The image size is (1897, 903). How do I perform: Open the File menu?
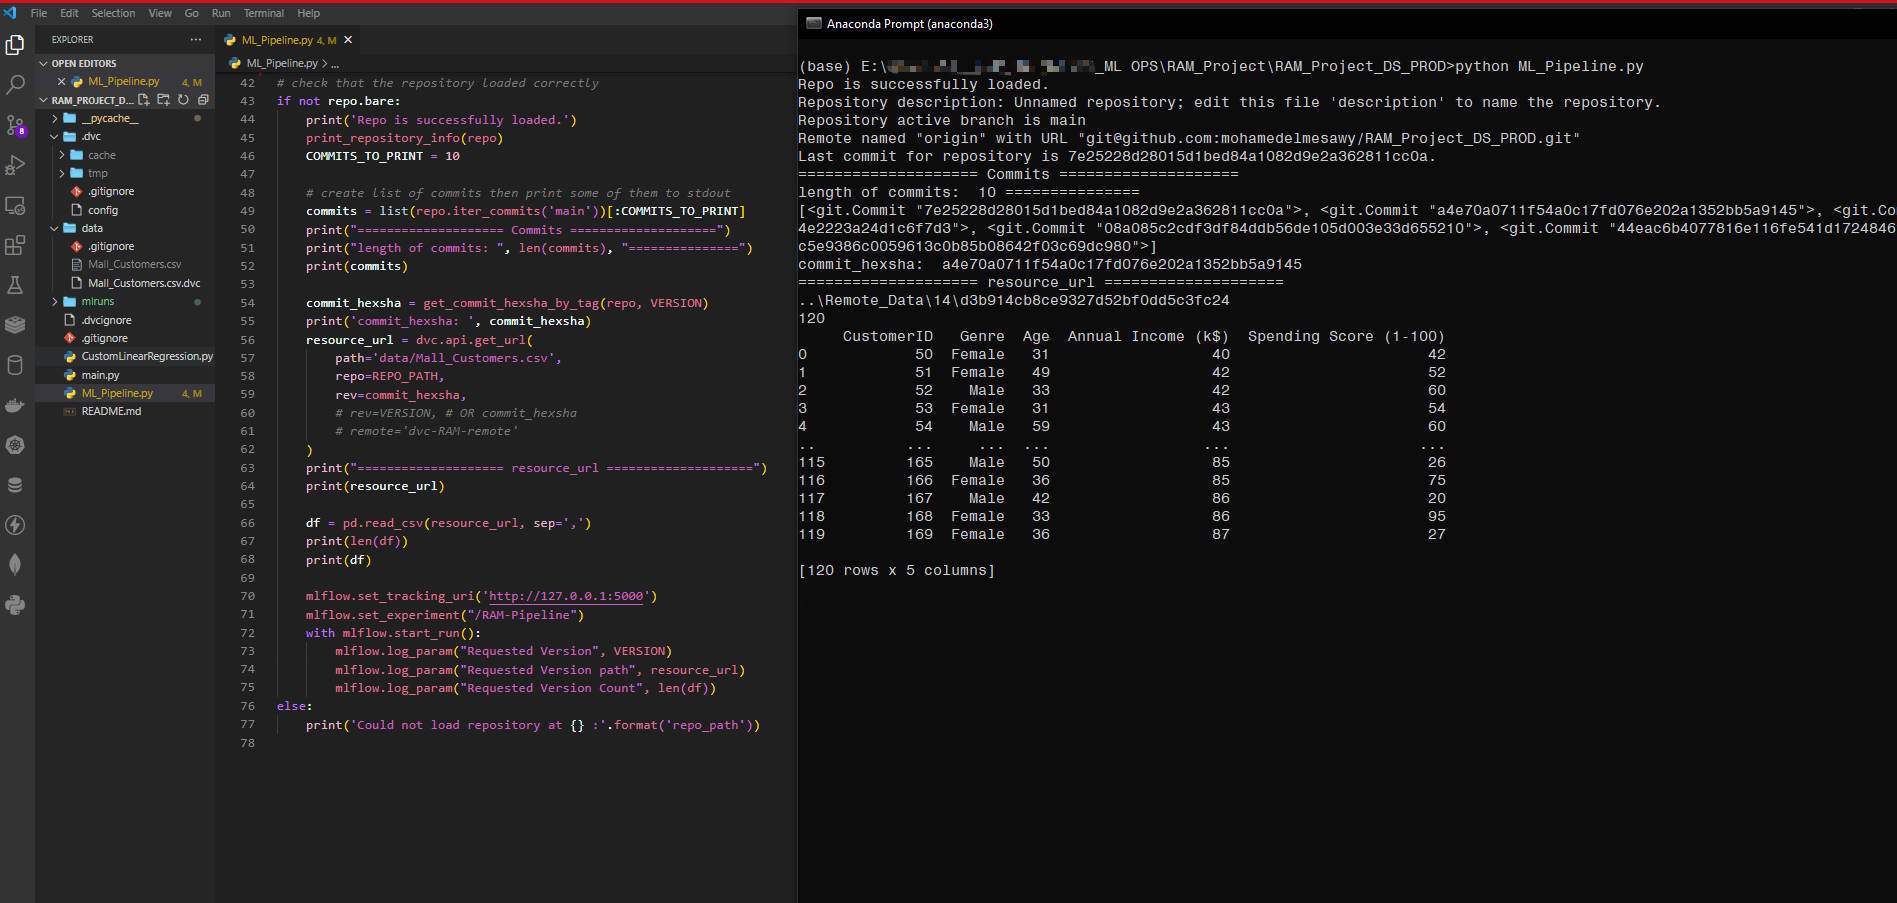coord(39,13)
